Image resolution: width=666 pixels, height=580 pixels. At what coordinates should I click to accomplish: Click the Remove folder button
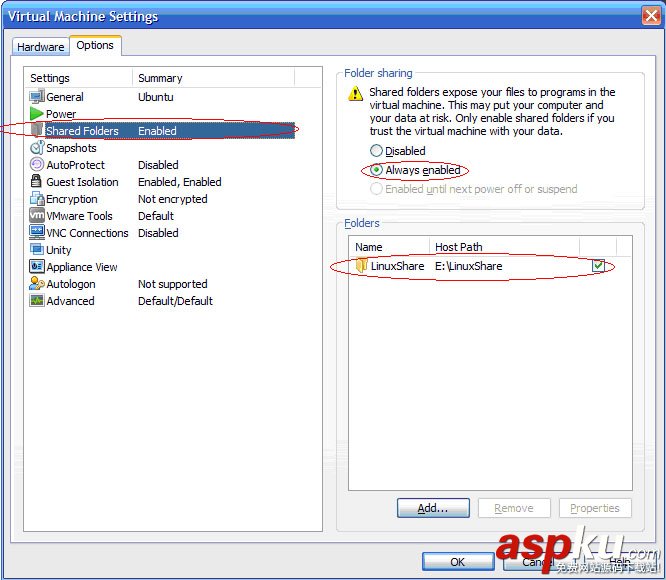pyautogui.click(x=514, y=508)
